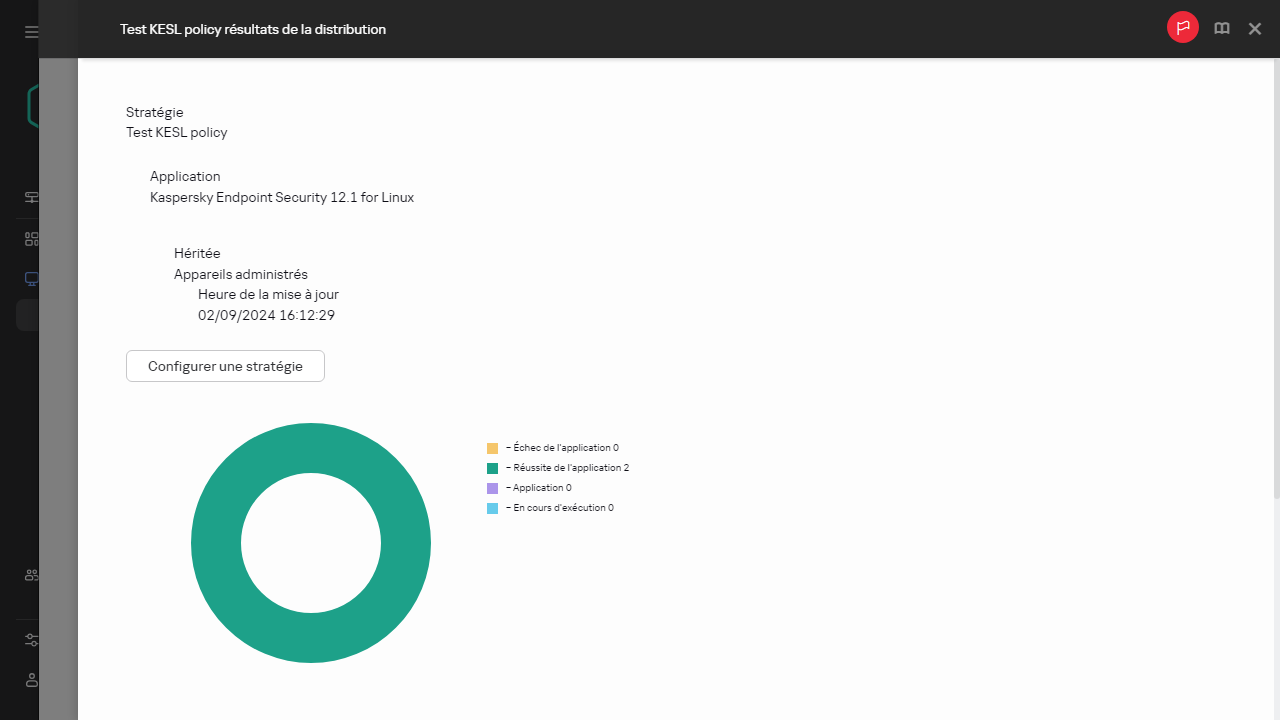The height and width of the screenshot is (720, 1280).
Task: Click the purple Application legend swatch
Action: pyautogui.click(x=492, y=488)
